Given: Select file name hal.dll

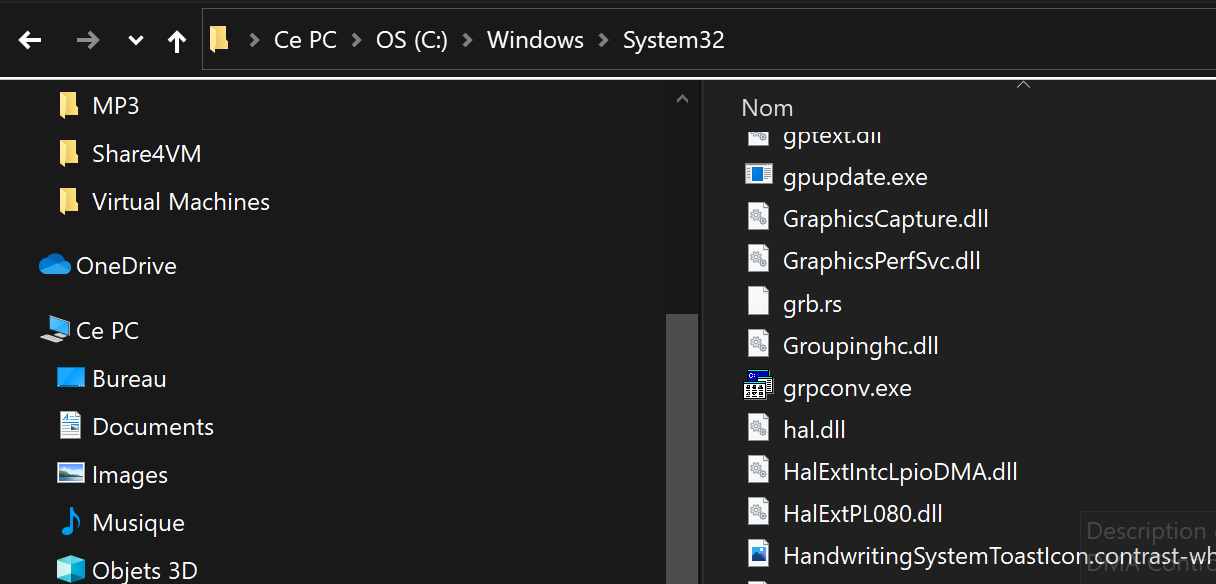Looking at the screenshot, I should tap(814, 430).
